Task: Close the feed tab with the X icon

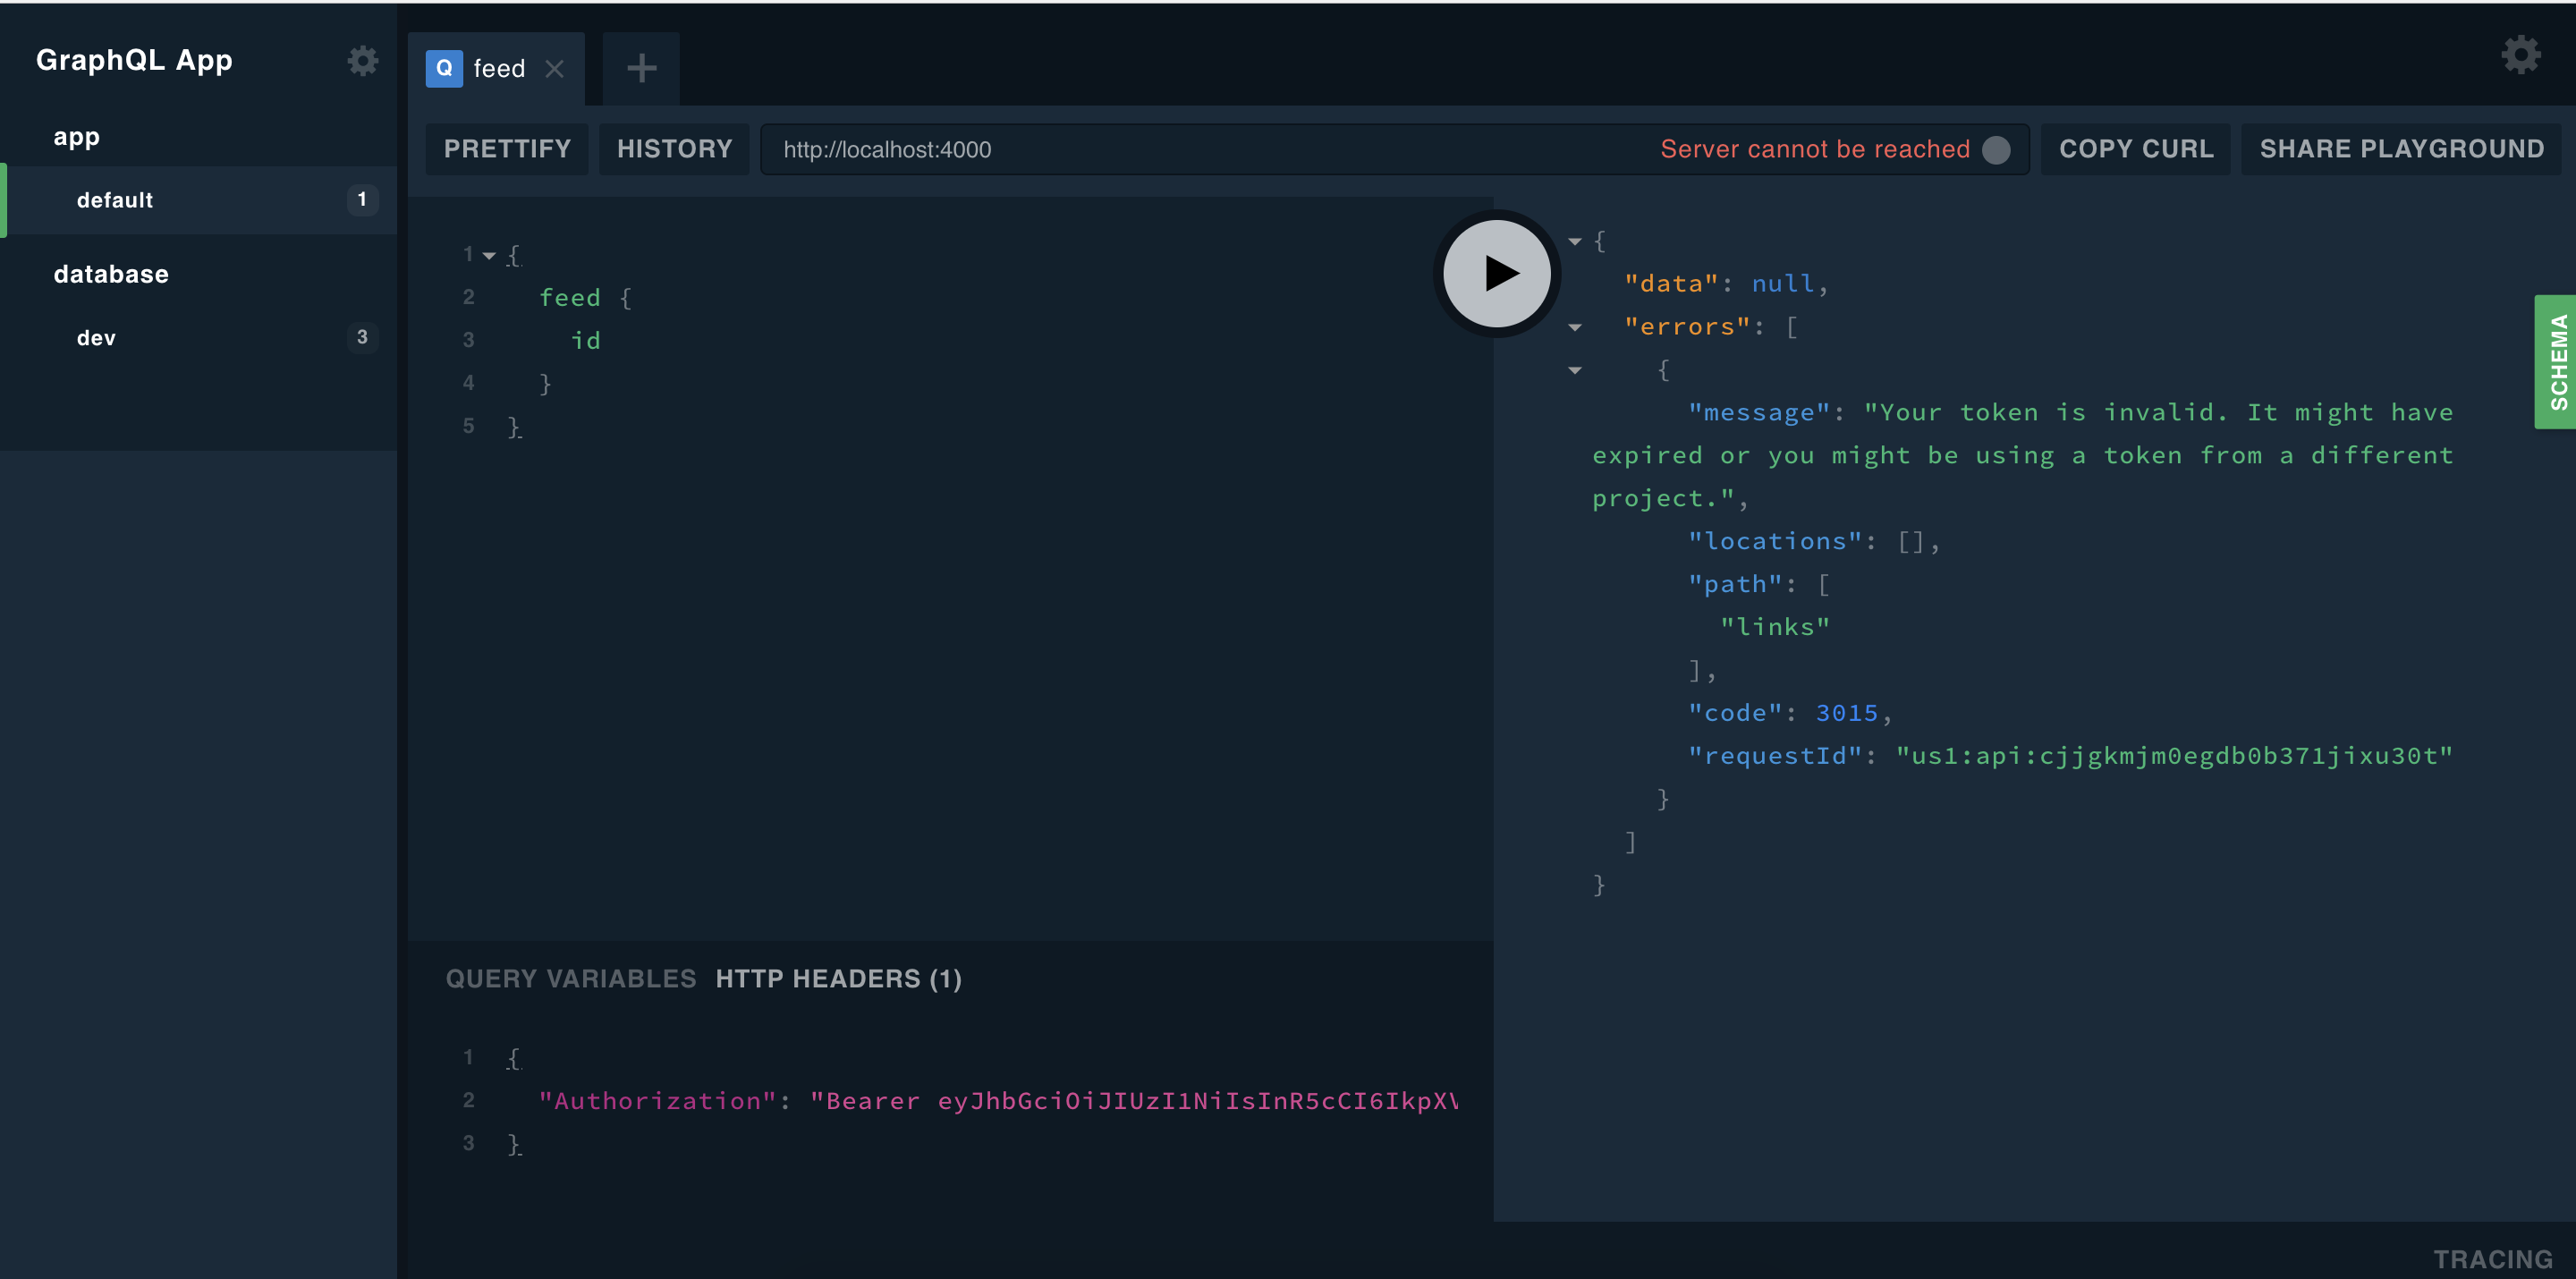Action: pyautogui.click(x=555, y=68)
